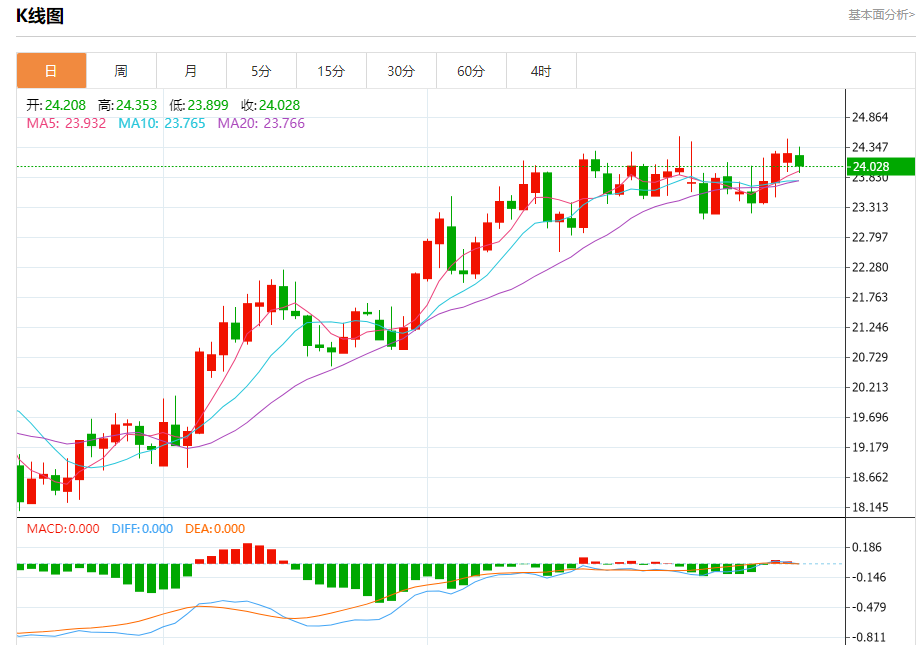Click the 20.729 price axis label

click(x=870, y=357)
